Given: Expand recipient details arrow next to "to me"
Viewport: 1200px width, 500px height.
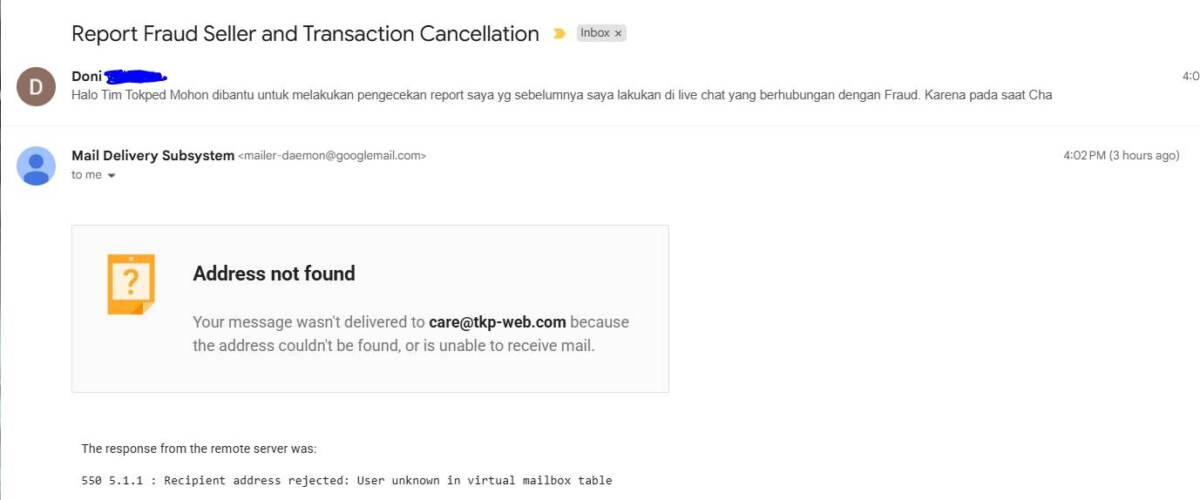Looking at the screenshot, I should pyautogui.click(x=111, y=176).
